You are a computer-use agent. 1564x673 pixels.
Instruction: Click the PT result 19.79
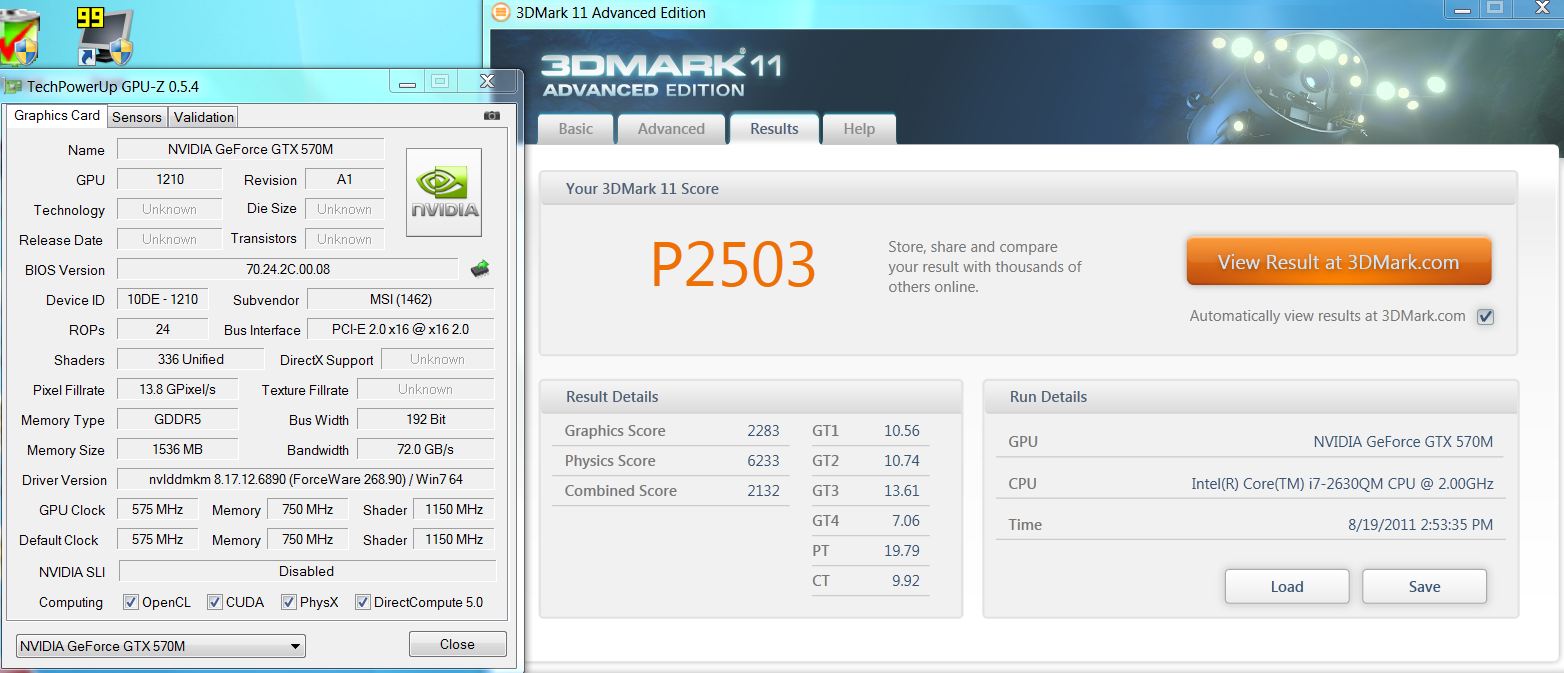pyautogui.click(x=902, y=551)
